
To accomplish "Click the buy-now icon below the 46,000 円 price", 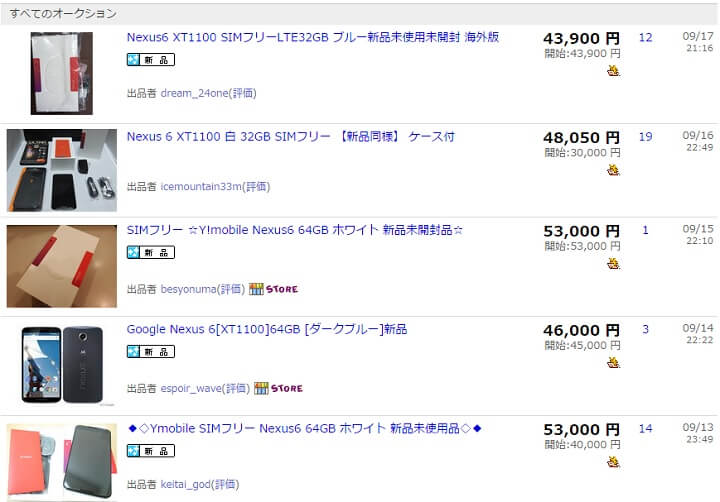I will [613, 363].
